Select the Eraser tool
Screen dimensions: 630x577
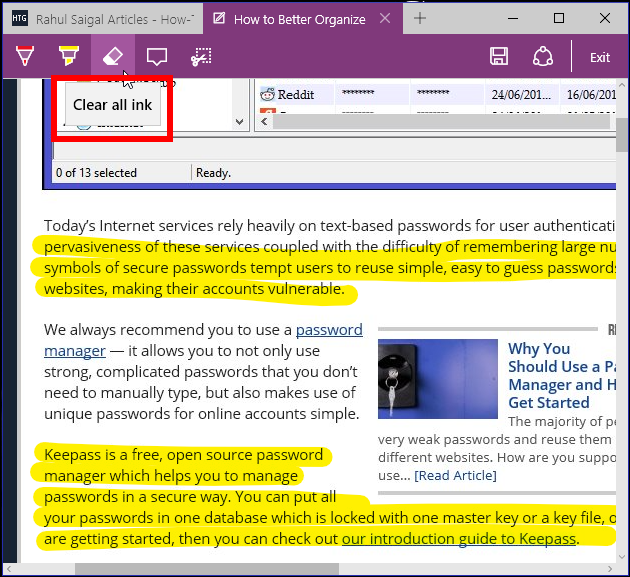tap(112, 56)
